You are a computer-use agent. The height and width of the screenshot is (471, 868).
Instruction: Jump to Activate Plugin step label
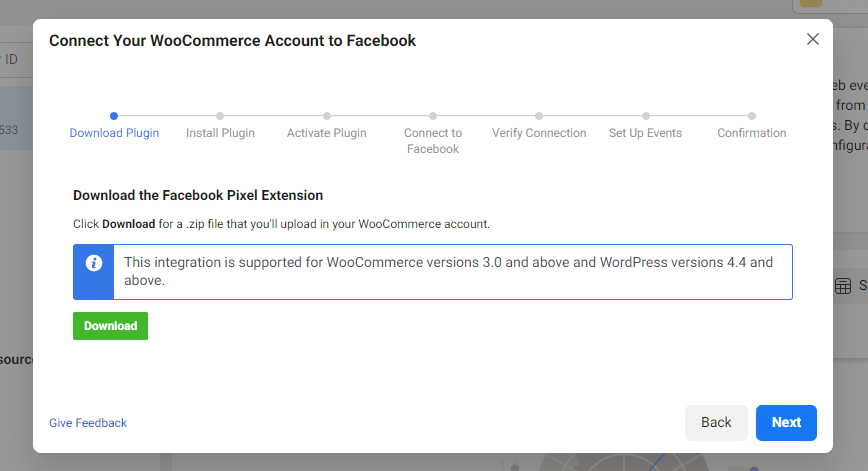(x=327, y=133)
